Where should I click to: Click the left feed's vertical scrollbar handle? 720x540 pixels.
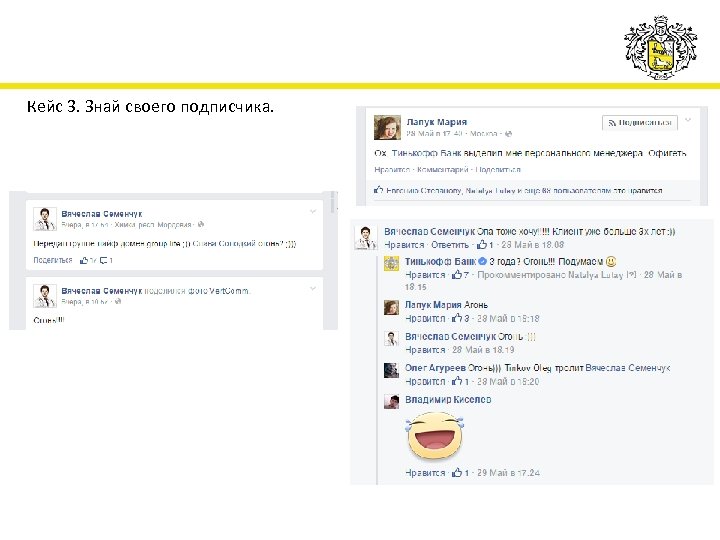tap(333, 202)
